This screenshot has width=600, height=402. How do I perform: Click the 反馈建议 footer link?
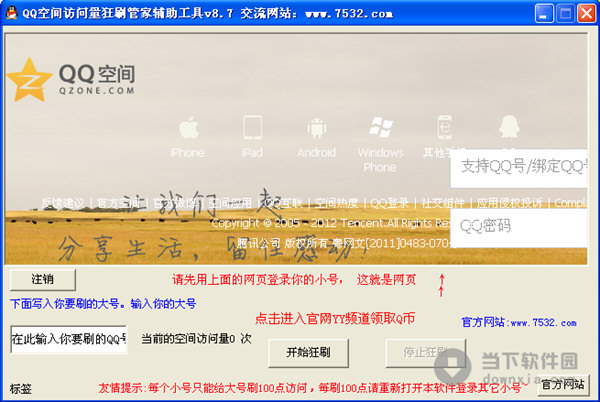click(x=63, y=203)
